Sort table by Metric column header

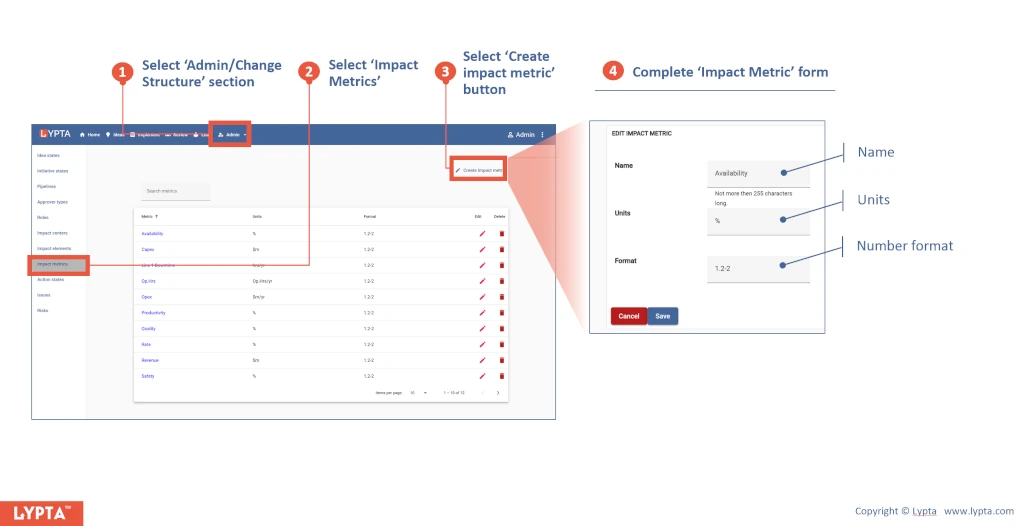[x=150, y=216]
